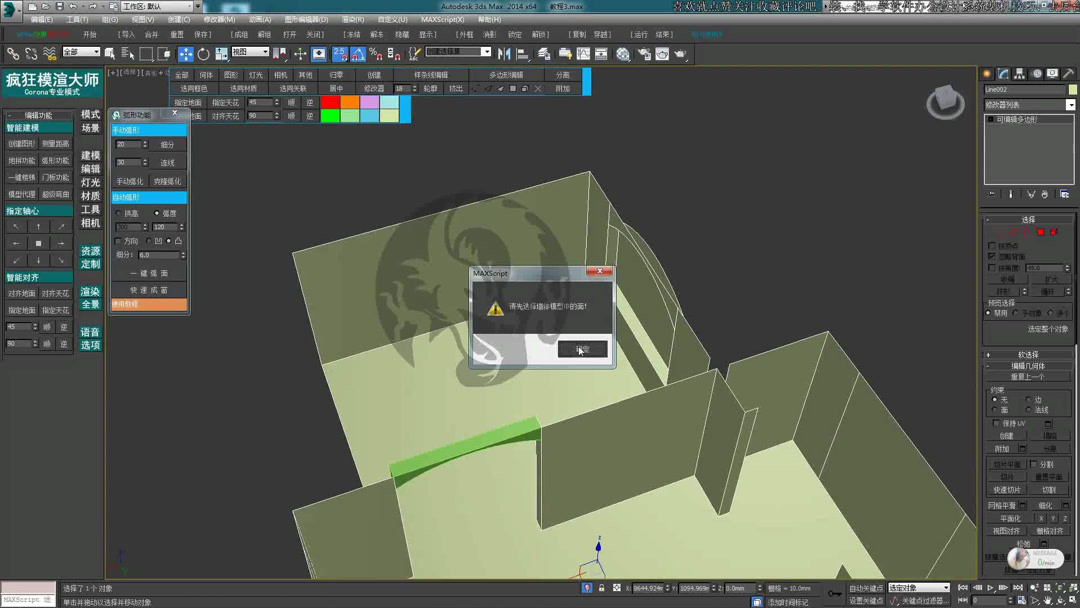Click the 确定 button in the warning dialog
The height and width of the screenshot is (608, 1080).
(582, 348)
